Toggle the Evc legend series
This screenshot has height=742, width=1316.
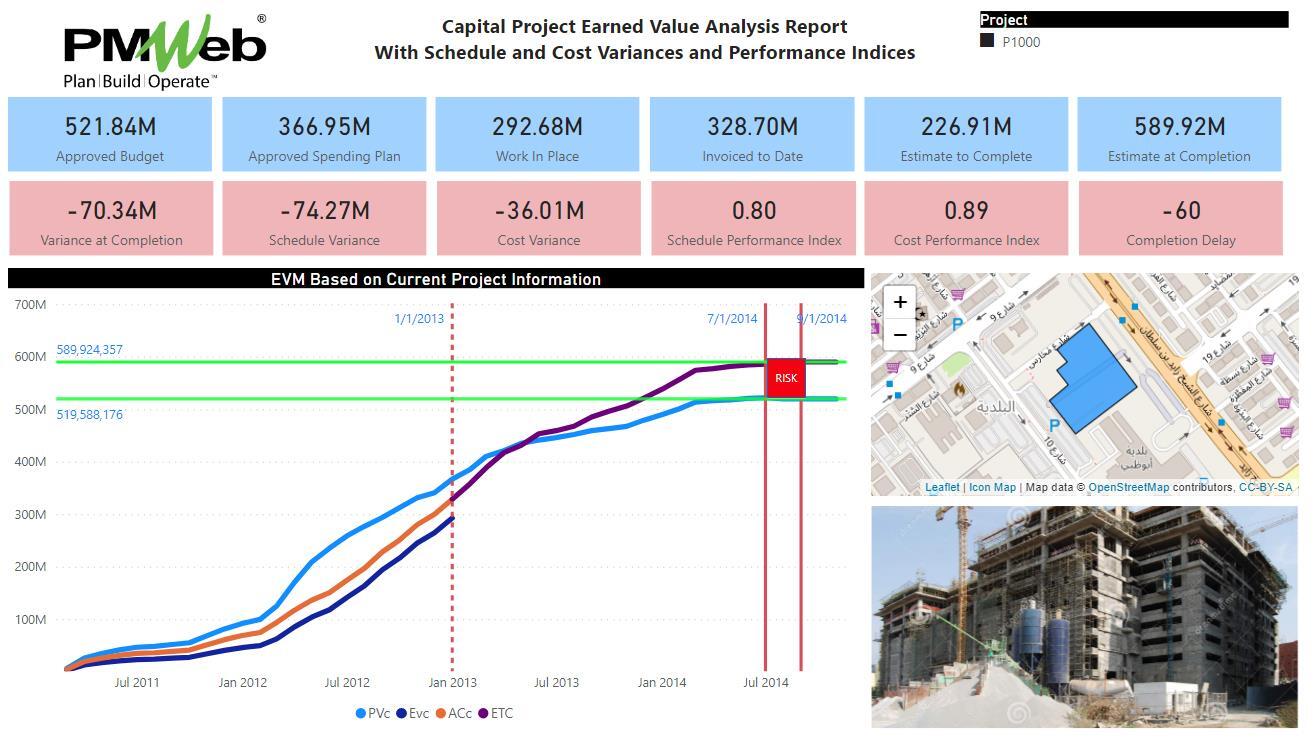413,713
